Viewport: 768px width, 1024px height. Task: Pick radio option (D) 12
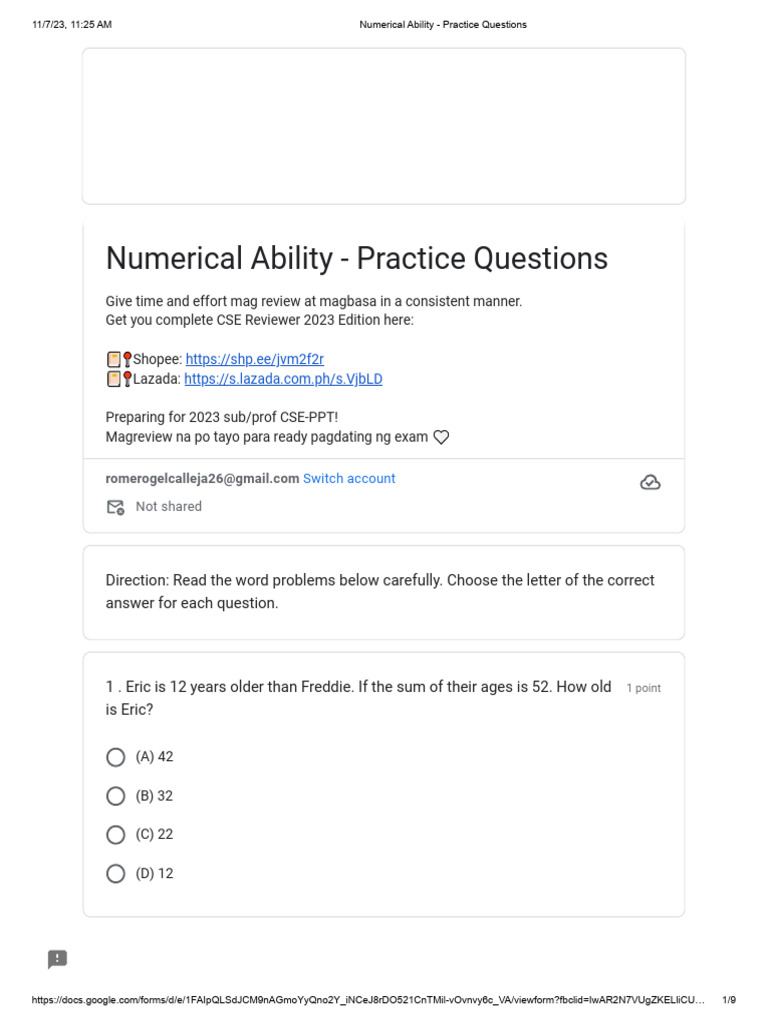point(116,873)
